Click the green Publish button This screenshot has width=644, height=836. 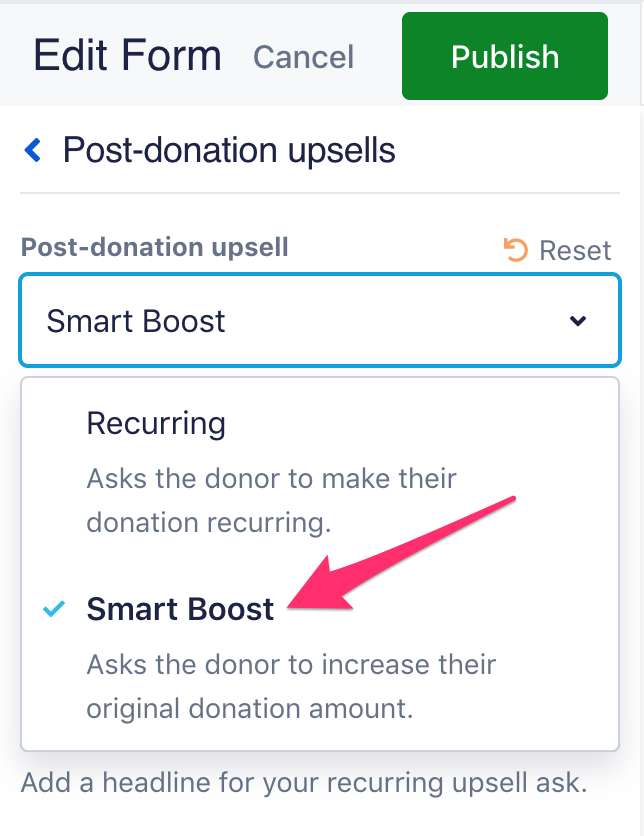[x=504, y=57]
